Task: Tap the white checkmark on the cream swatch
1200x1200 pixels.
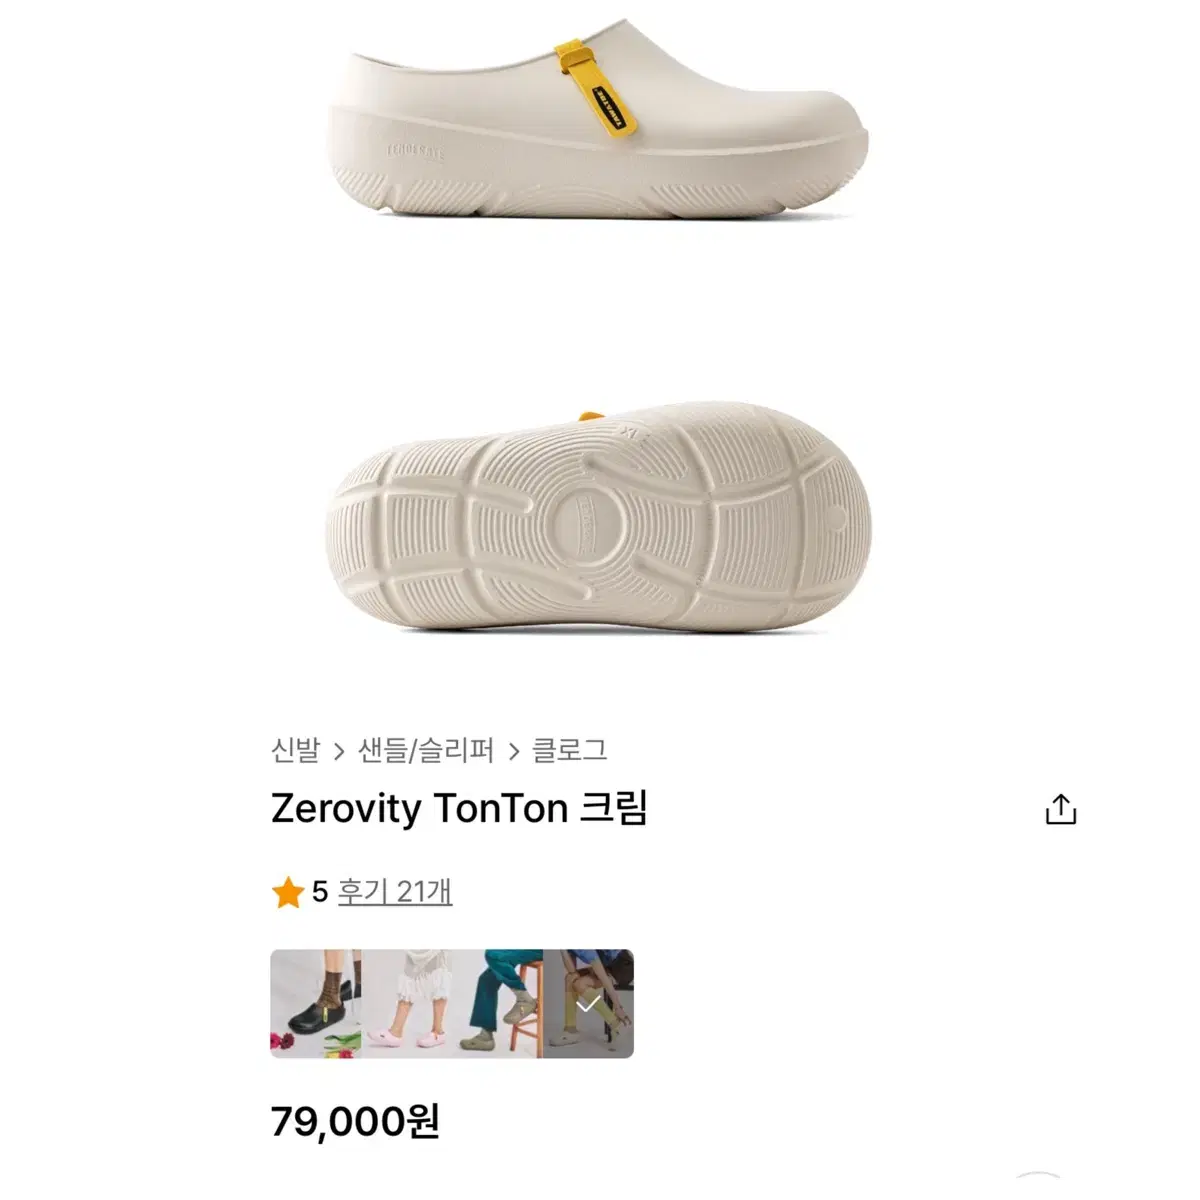Action: (x=589, y=1003)
